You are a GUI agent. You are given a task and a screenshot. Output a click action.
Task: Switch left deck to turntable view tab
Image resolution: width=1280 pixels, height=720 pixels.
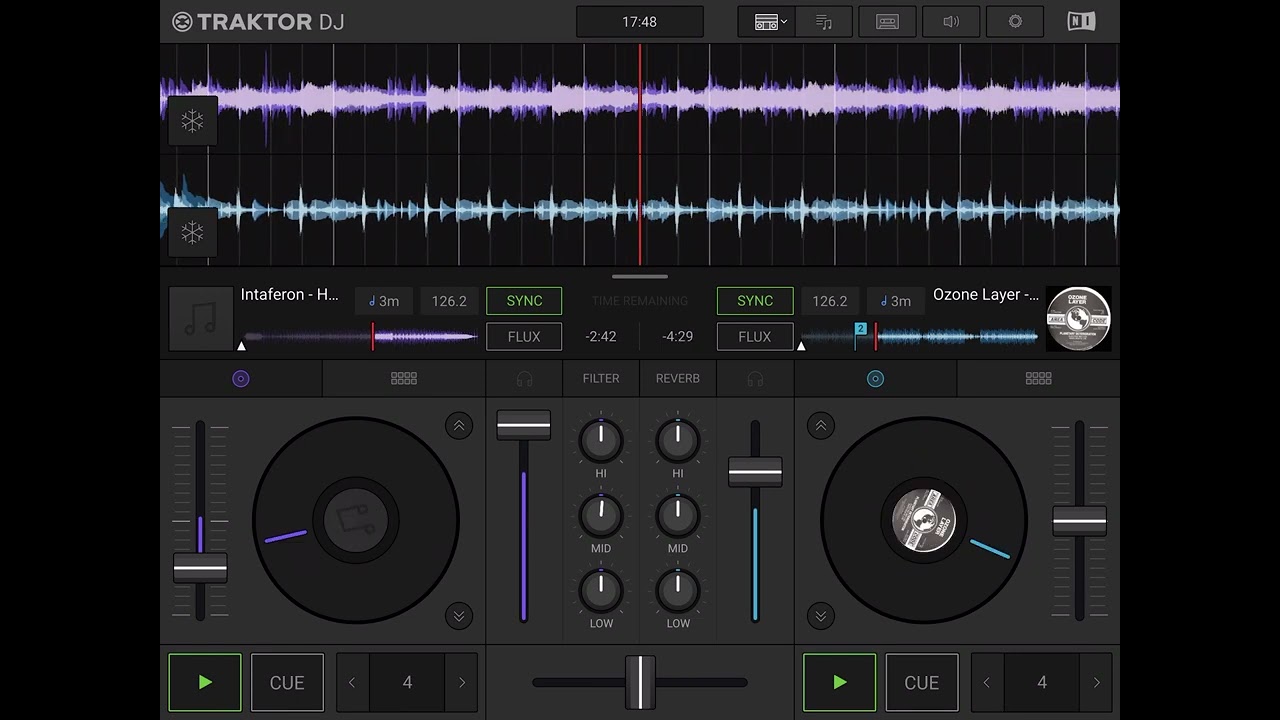[241, 379]
